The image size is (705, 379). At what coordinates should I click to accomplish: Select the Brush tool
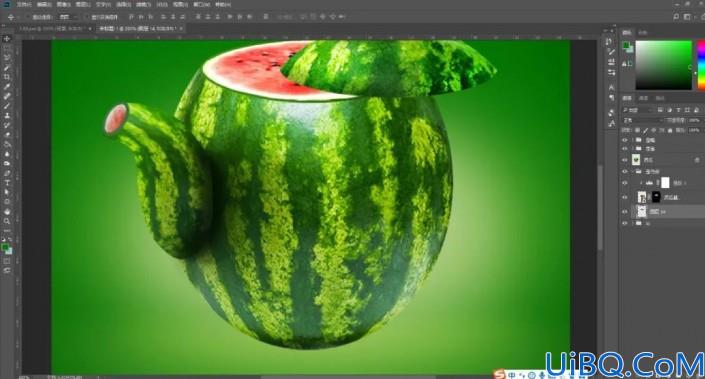[x=7, y=106]
